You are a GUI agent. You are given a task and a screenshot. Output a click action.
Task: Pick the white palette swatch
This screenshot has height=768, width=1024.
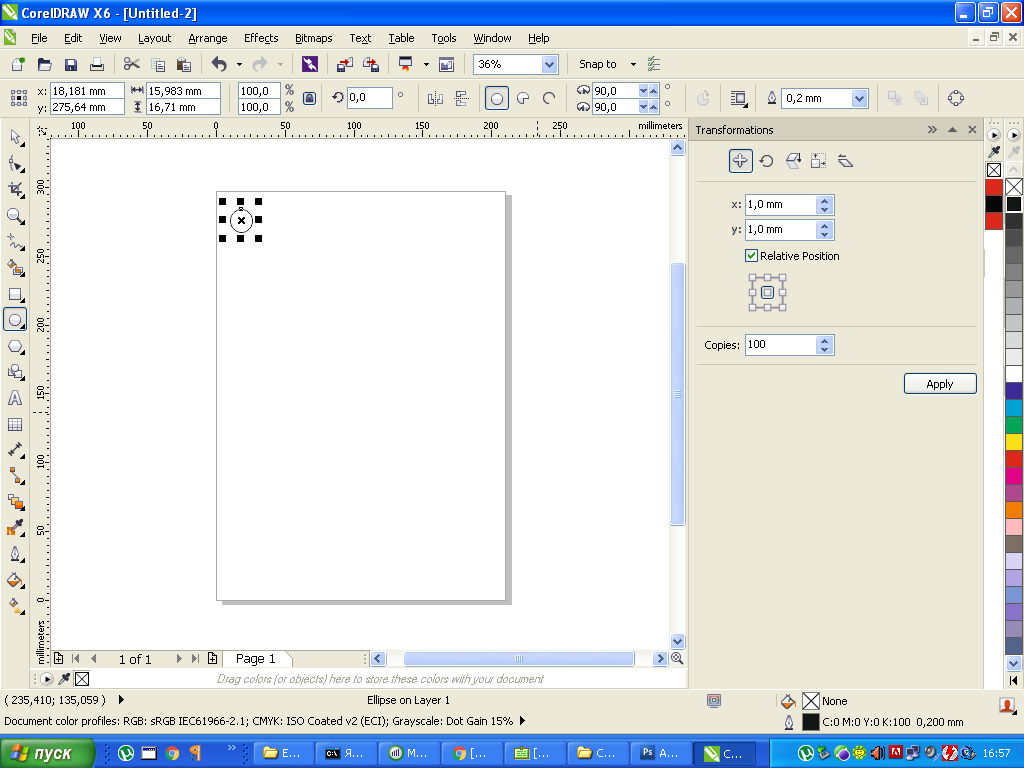coord(1014,374)
